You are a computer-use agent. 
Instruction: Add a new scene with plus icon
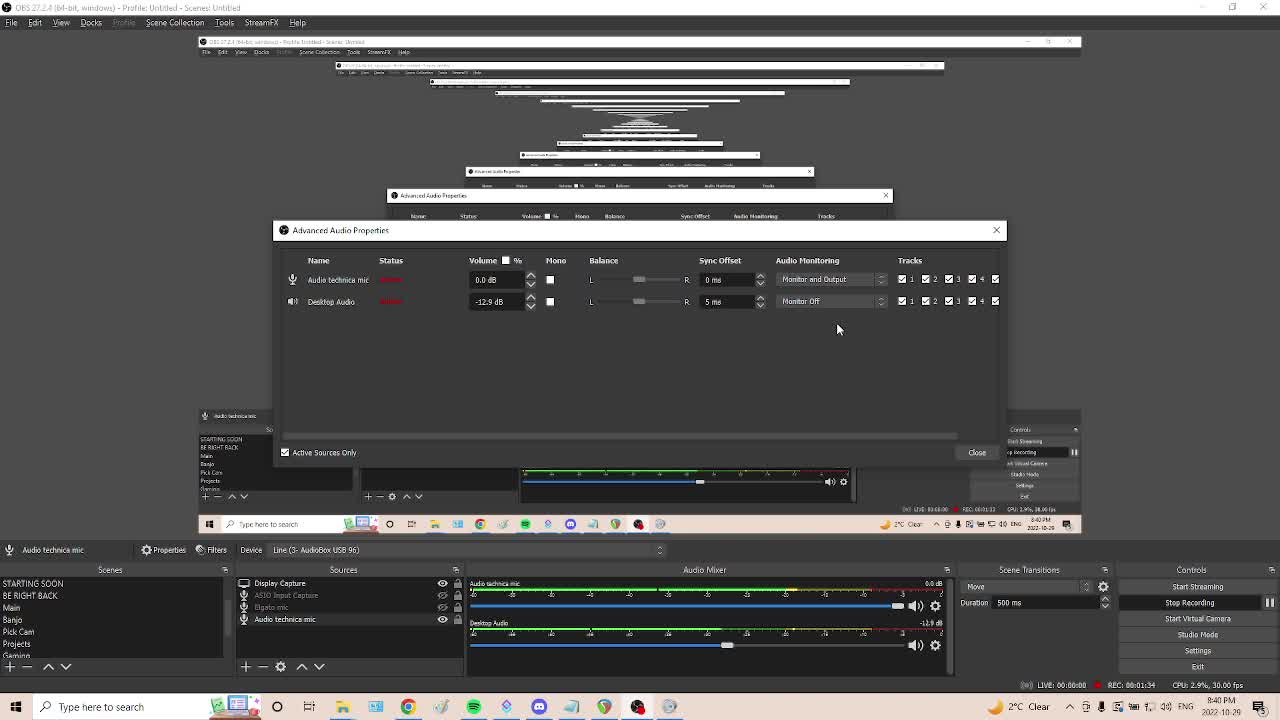coord(9,667)
